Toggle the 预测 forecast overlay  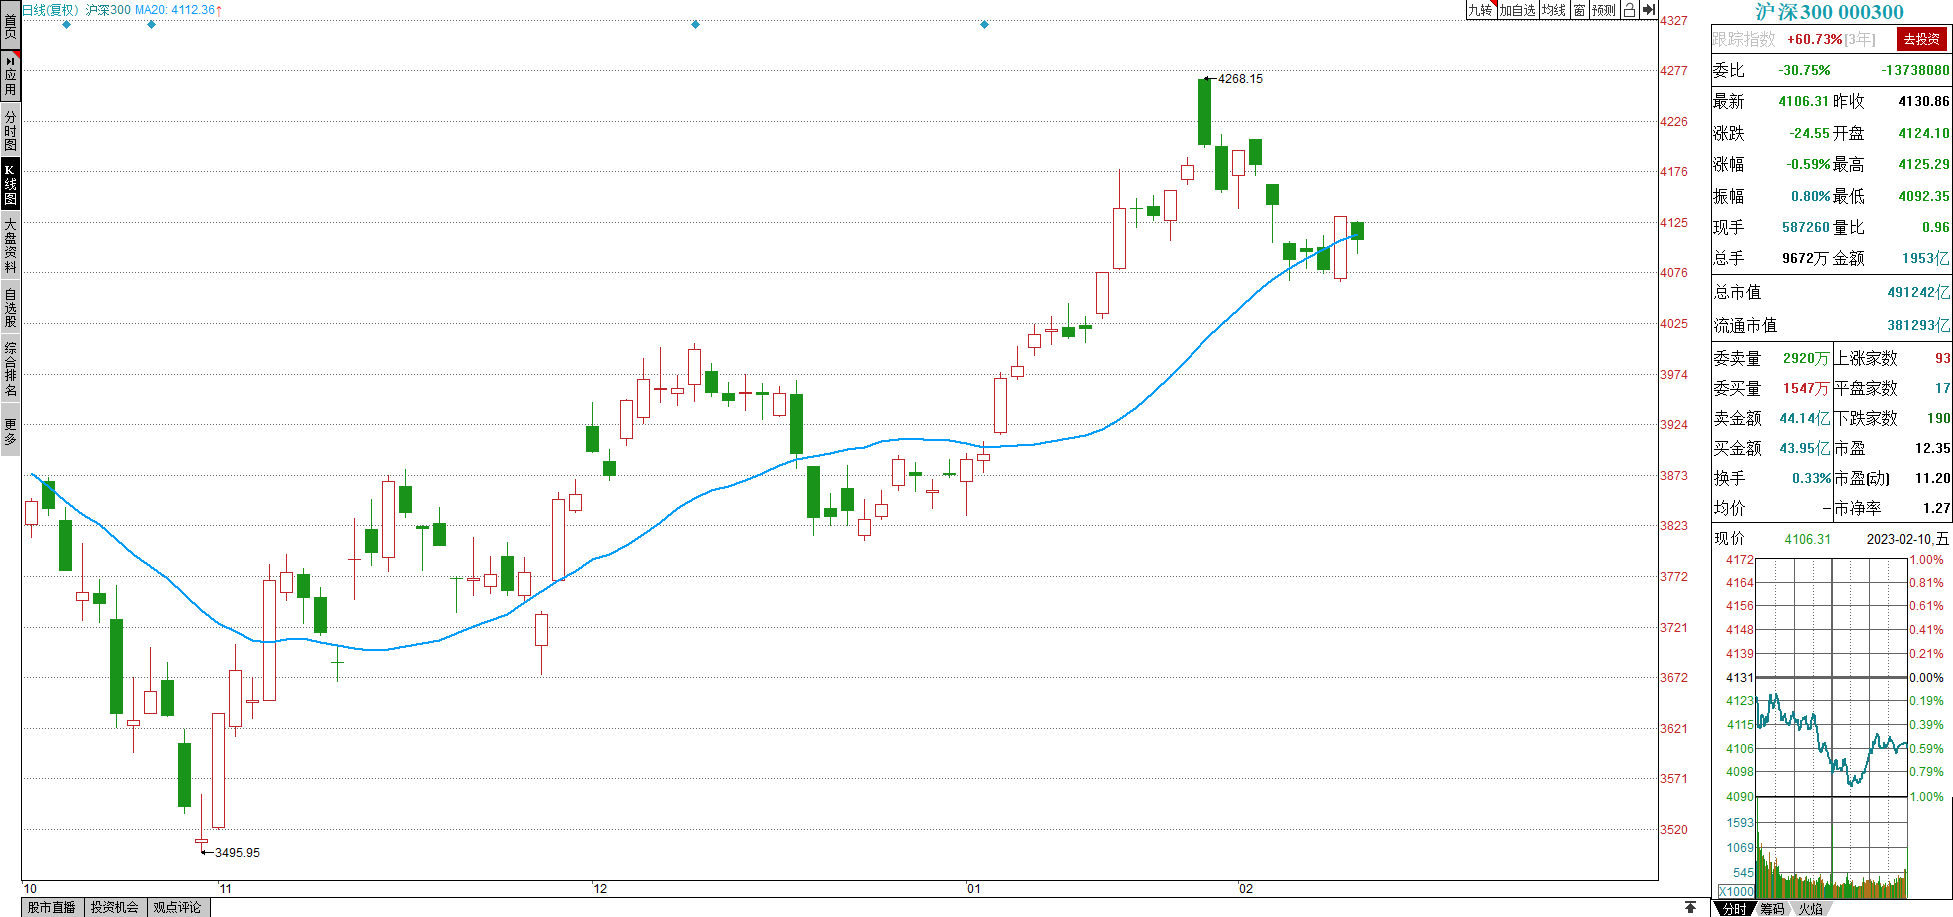point(1604,10)
